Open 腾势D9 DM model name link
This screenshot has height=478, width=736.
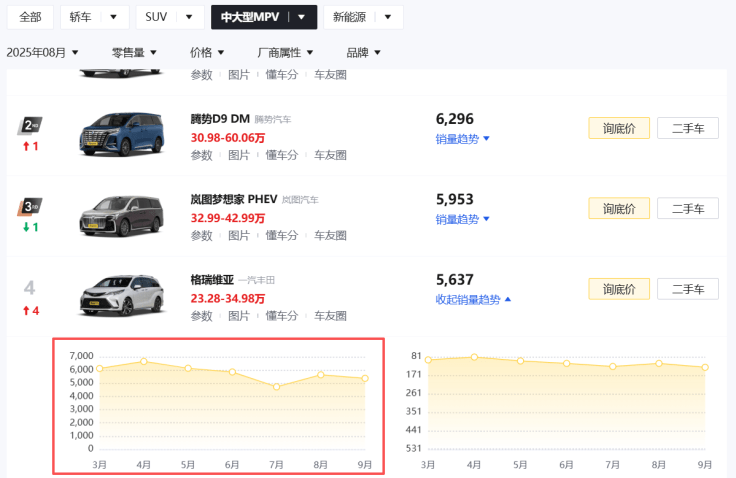coord(220,119)
